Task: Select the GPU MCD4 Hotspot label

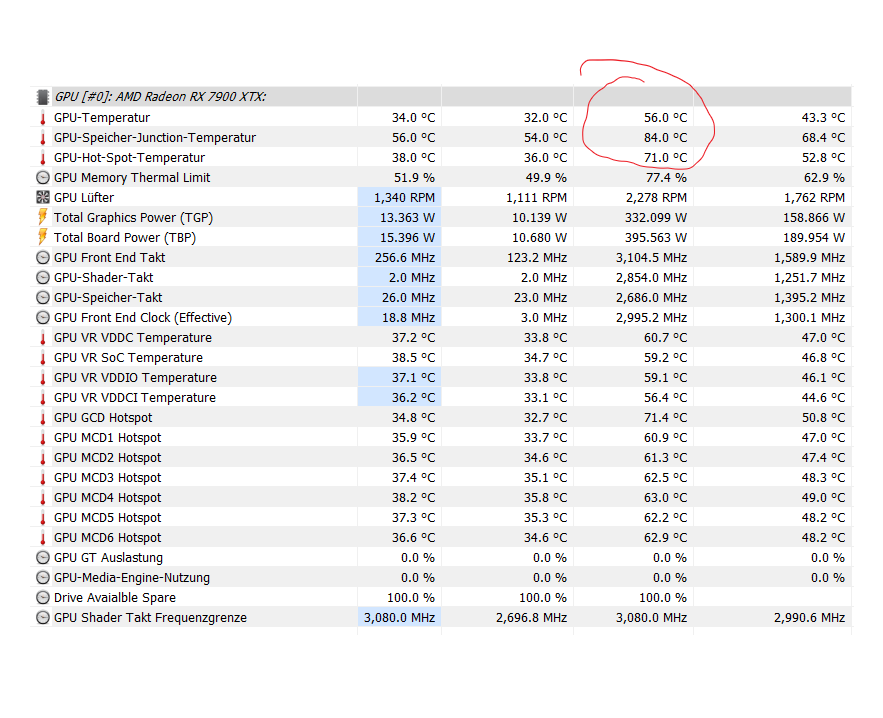Action: point(108,498)
